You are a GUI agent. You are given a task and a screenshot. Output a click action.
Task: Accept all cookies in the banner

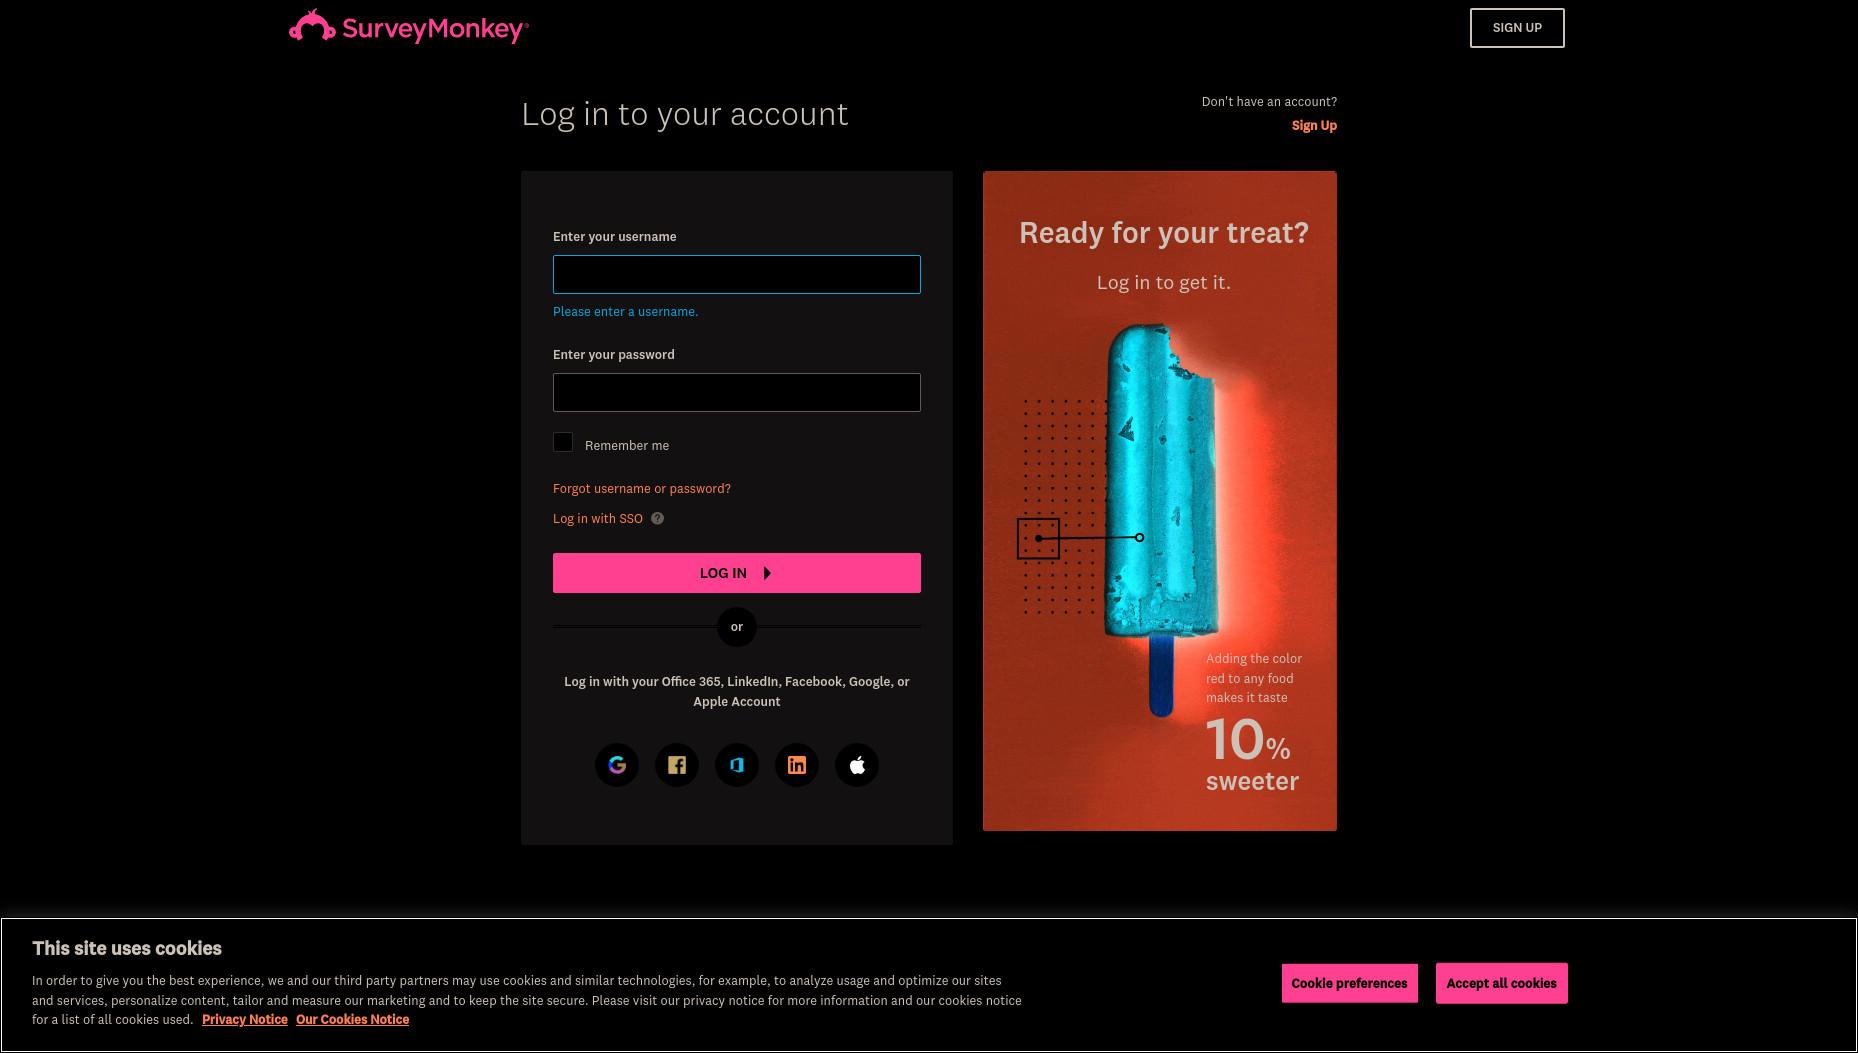[1501, 983]
